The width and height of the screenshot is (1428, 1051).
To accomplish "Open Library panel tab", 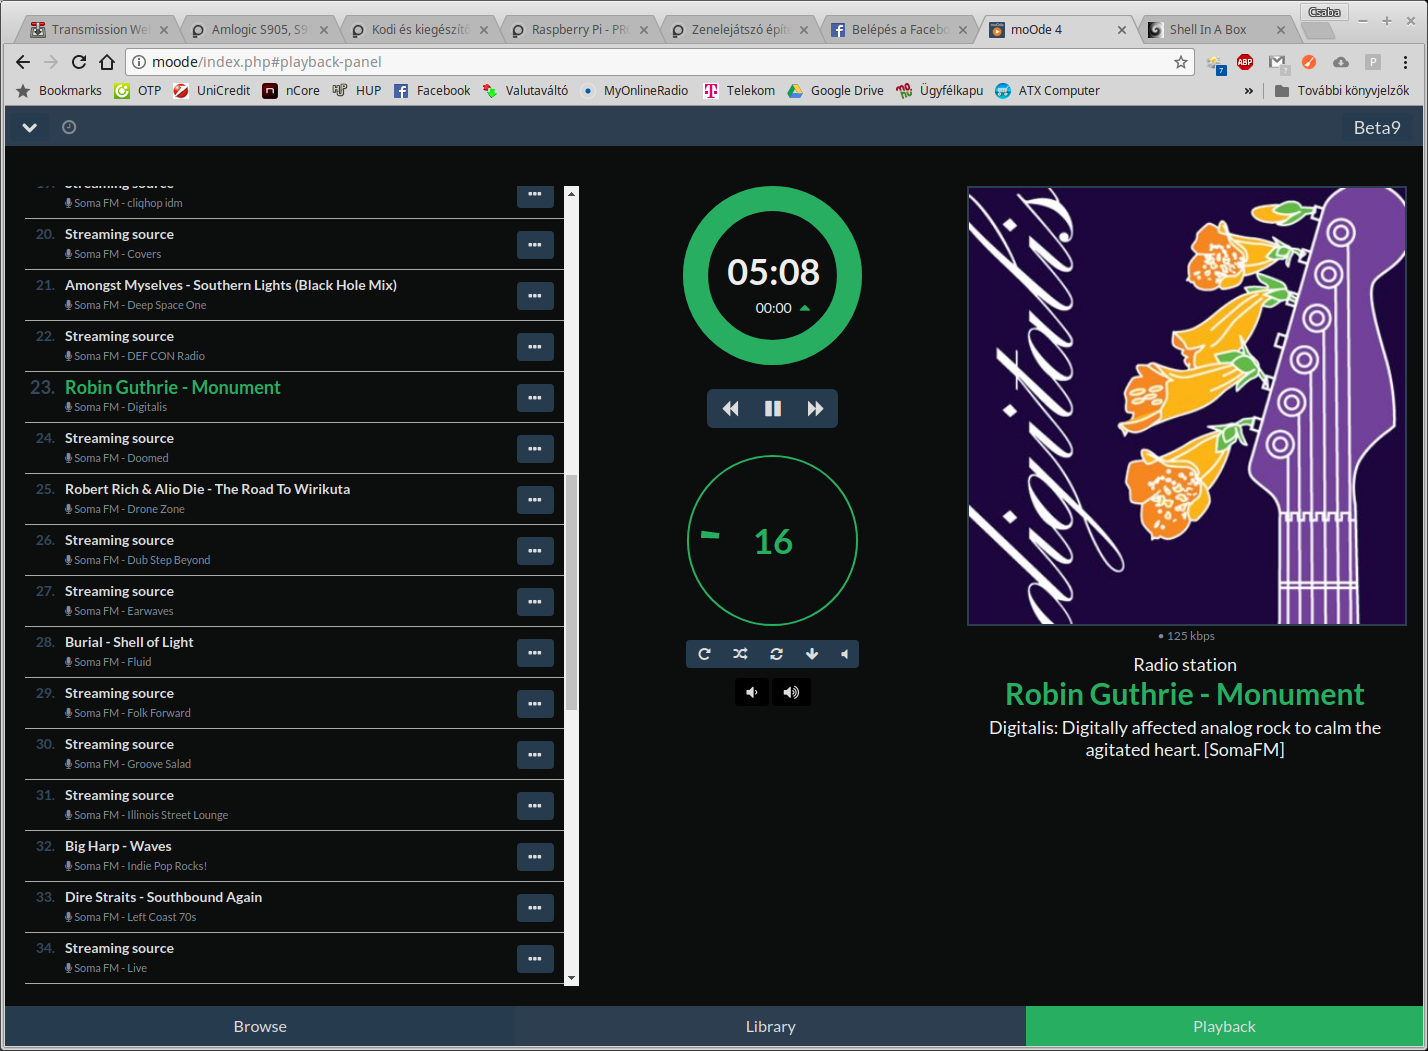I will (x=770, y=1026).
